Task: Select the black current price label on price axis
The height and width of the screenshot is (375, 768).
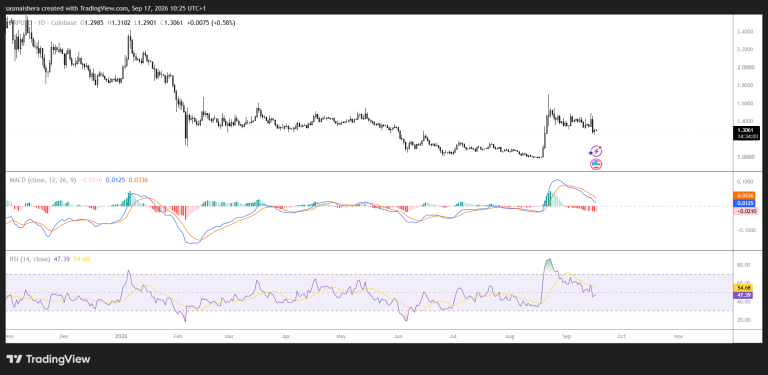Action: point(745,133)
